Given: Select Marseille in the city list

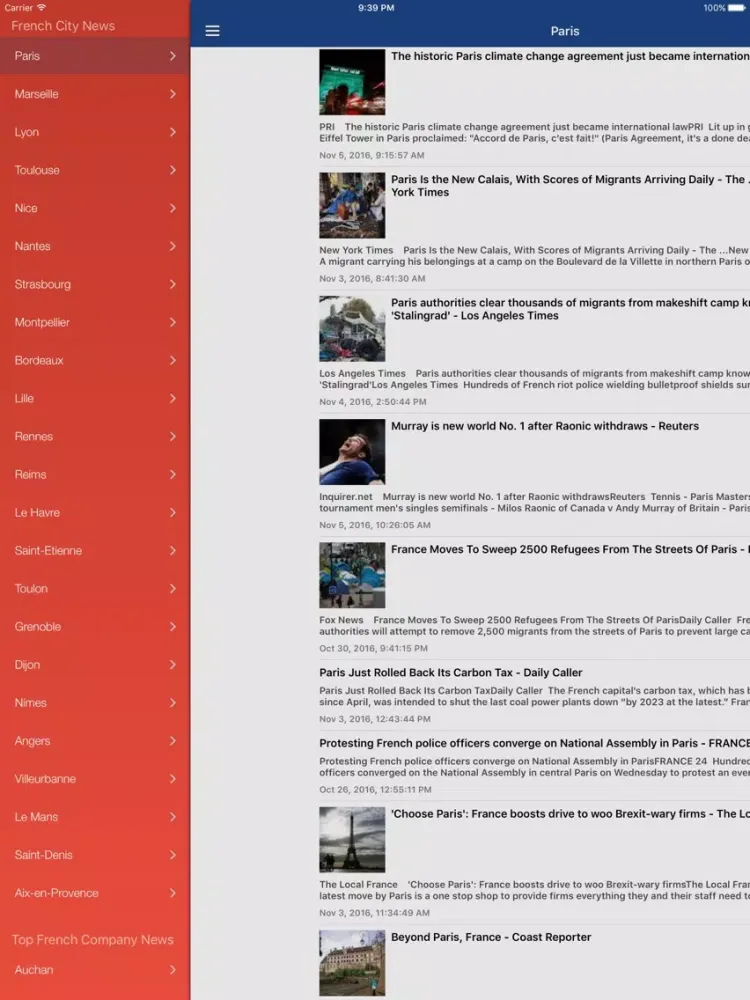Looking at the screenshot, I should point(95,94).
